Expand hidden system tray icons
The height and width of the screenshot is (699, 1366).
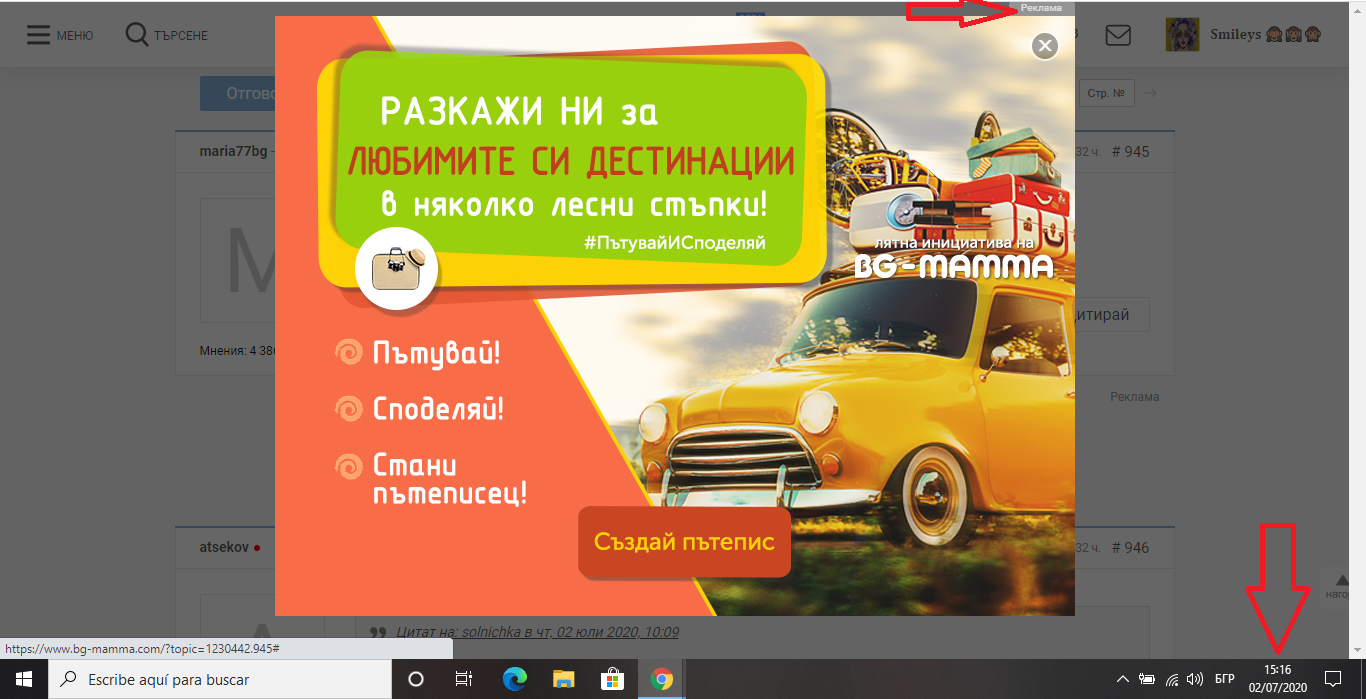[1123, 679]
